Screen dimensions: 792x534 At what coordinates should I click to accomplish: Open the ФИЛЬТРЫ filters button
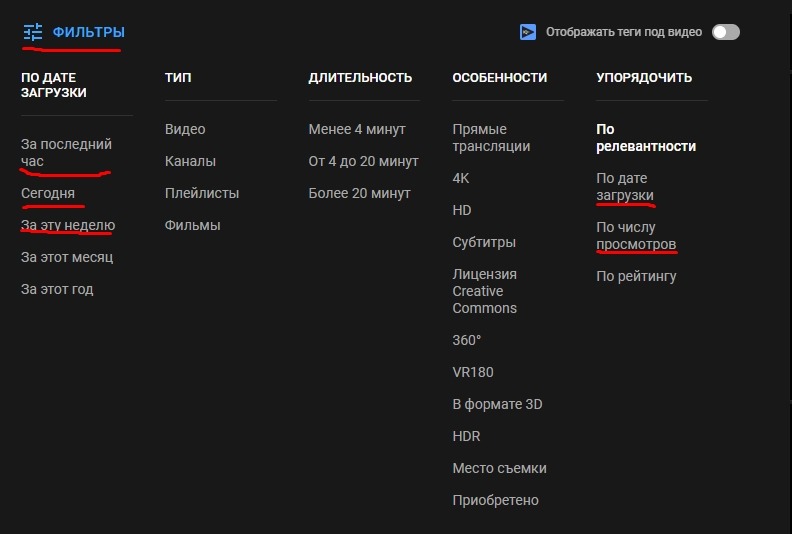(x=88, y=32)
